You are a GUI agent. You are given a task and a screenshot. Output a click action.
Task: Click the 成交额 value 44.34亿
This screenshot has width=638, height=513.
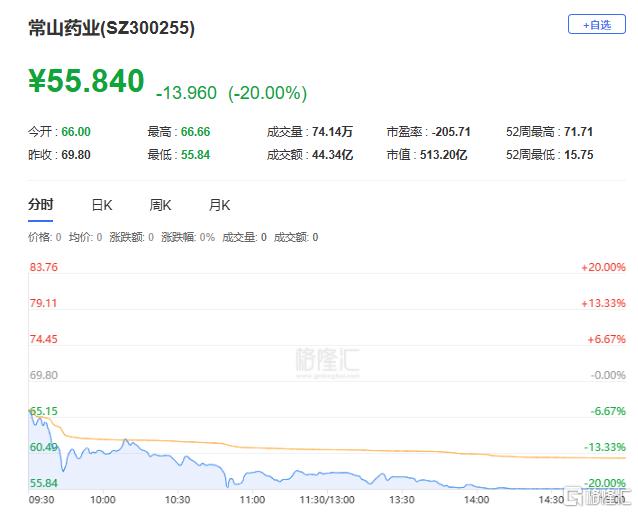point(332,155)
